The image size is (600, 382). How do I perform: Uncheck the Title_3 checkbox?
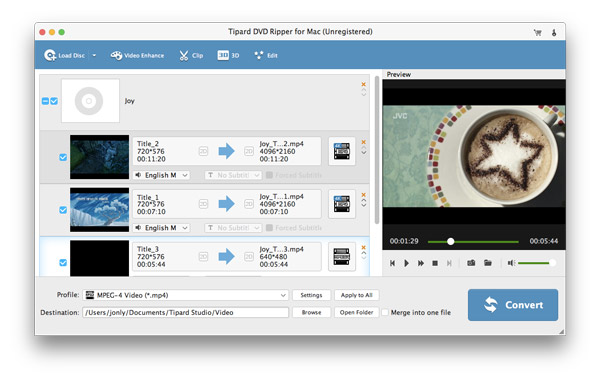(63, 263)
